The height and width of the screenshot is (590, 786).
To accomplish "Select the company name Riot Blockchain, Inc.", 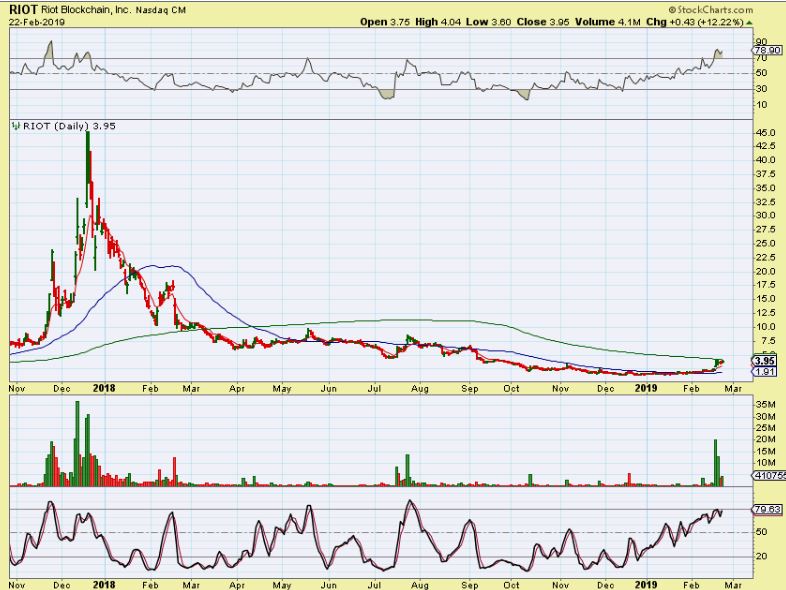I will (86, 10).
